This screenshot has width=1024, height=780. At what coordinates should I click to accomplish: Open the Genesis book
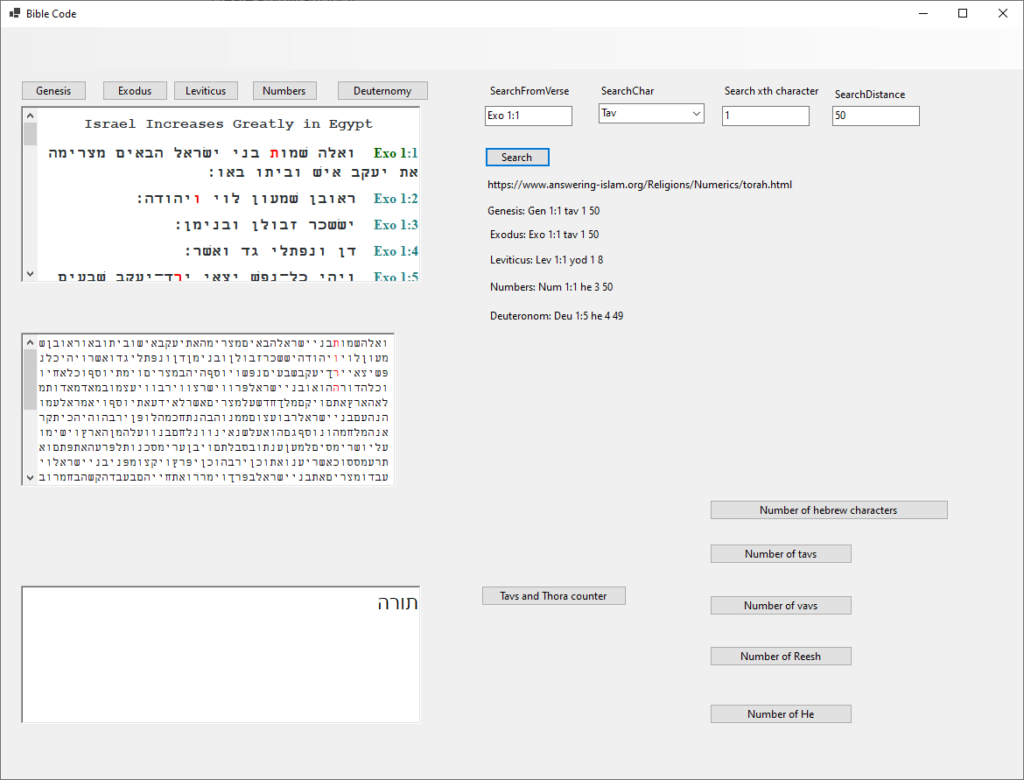click(54, 91)
